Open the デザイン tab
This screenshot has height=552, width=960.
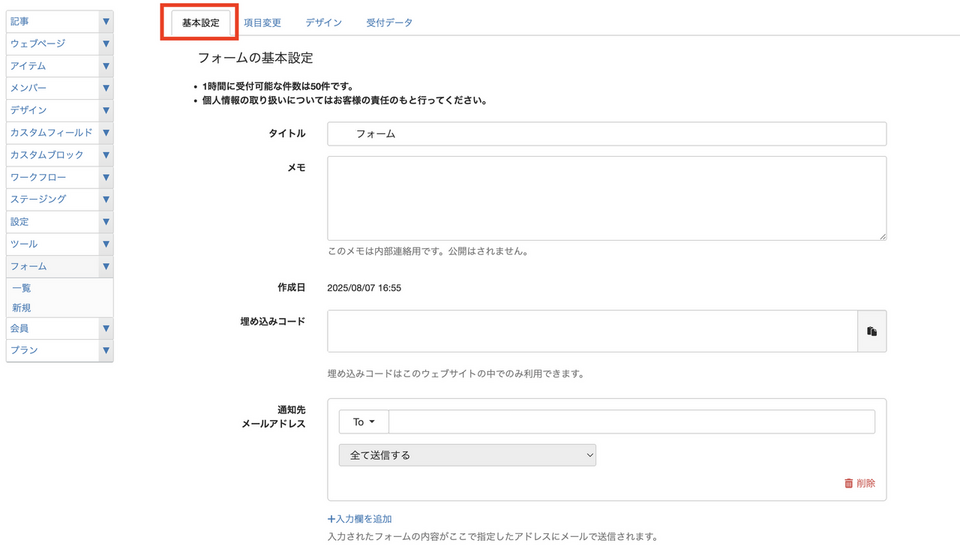[324, 22]
